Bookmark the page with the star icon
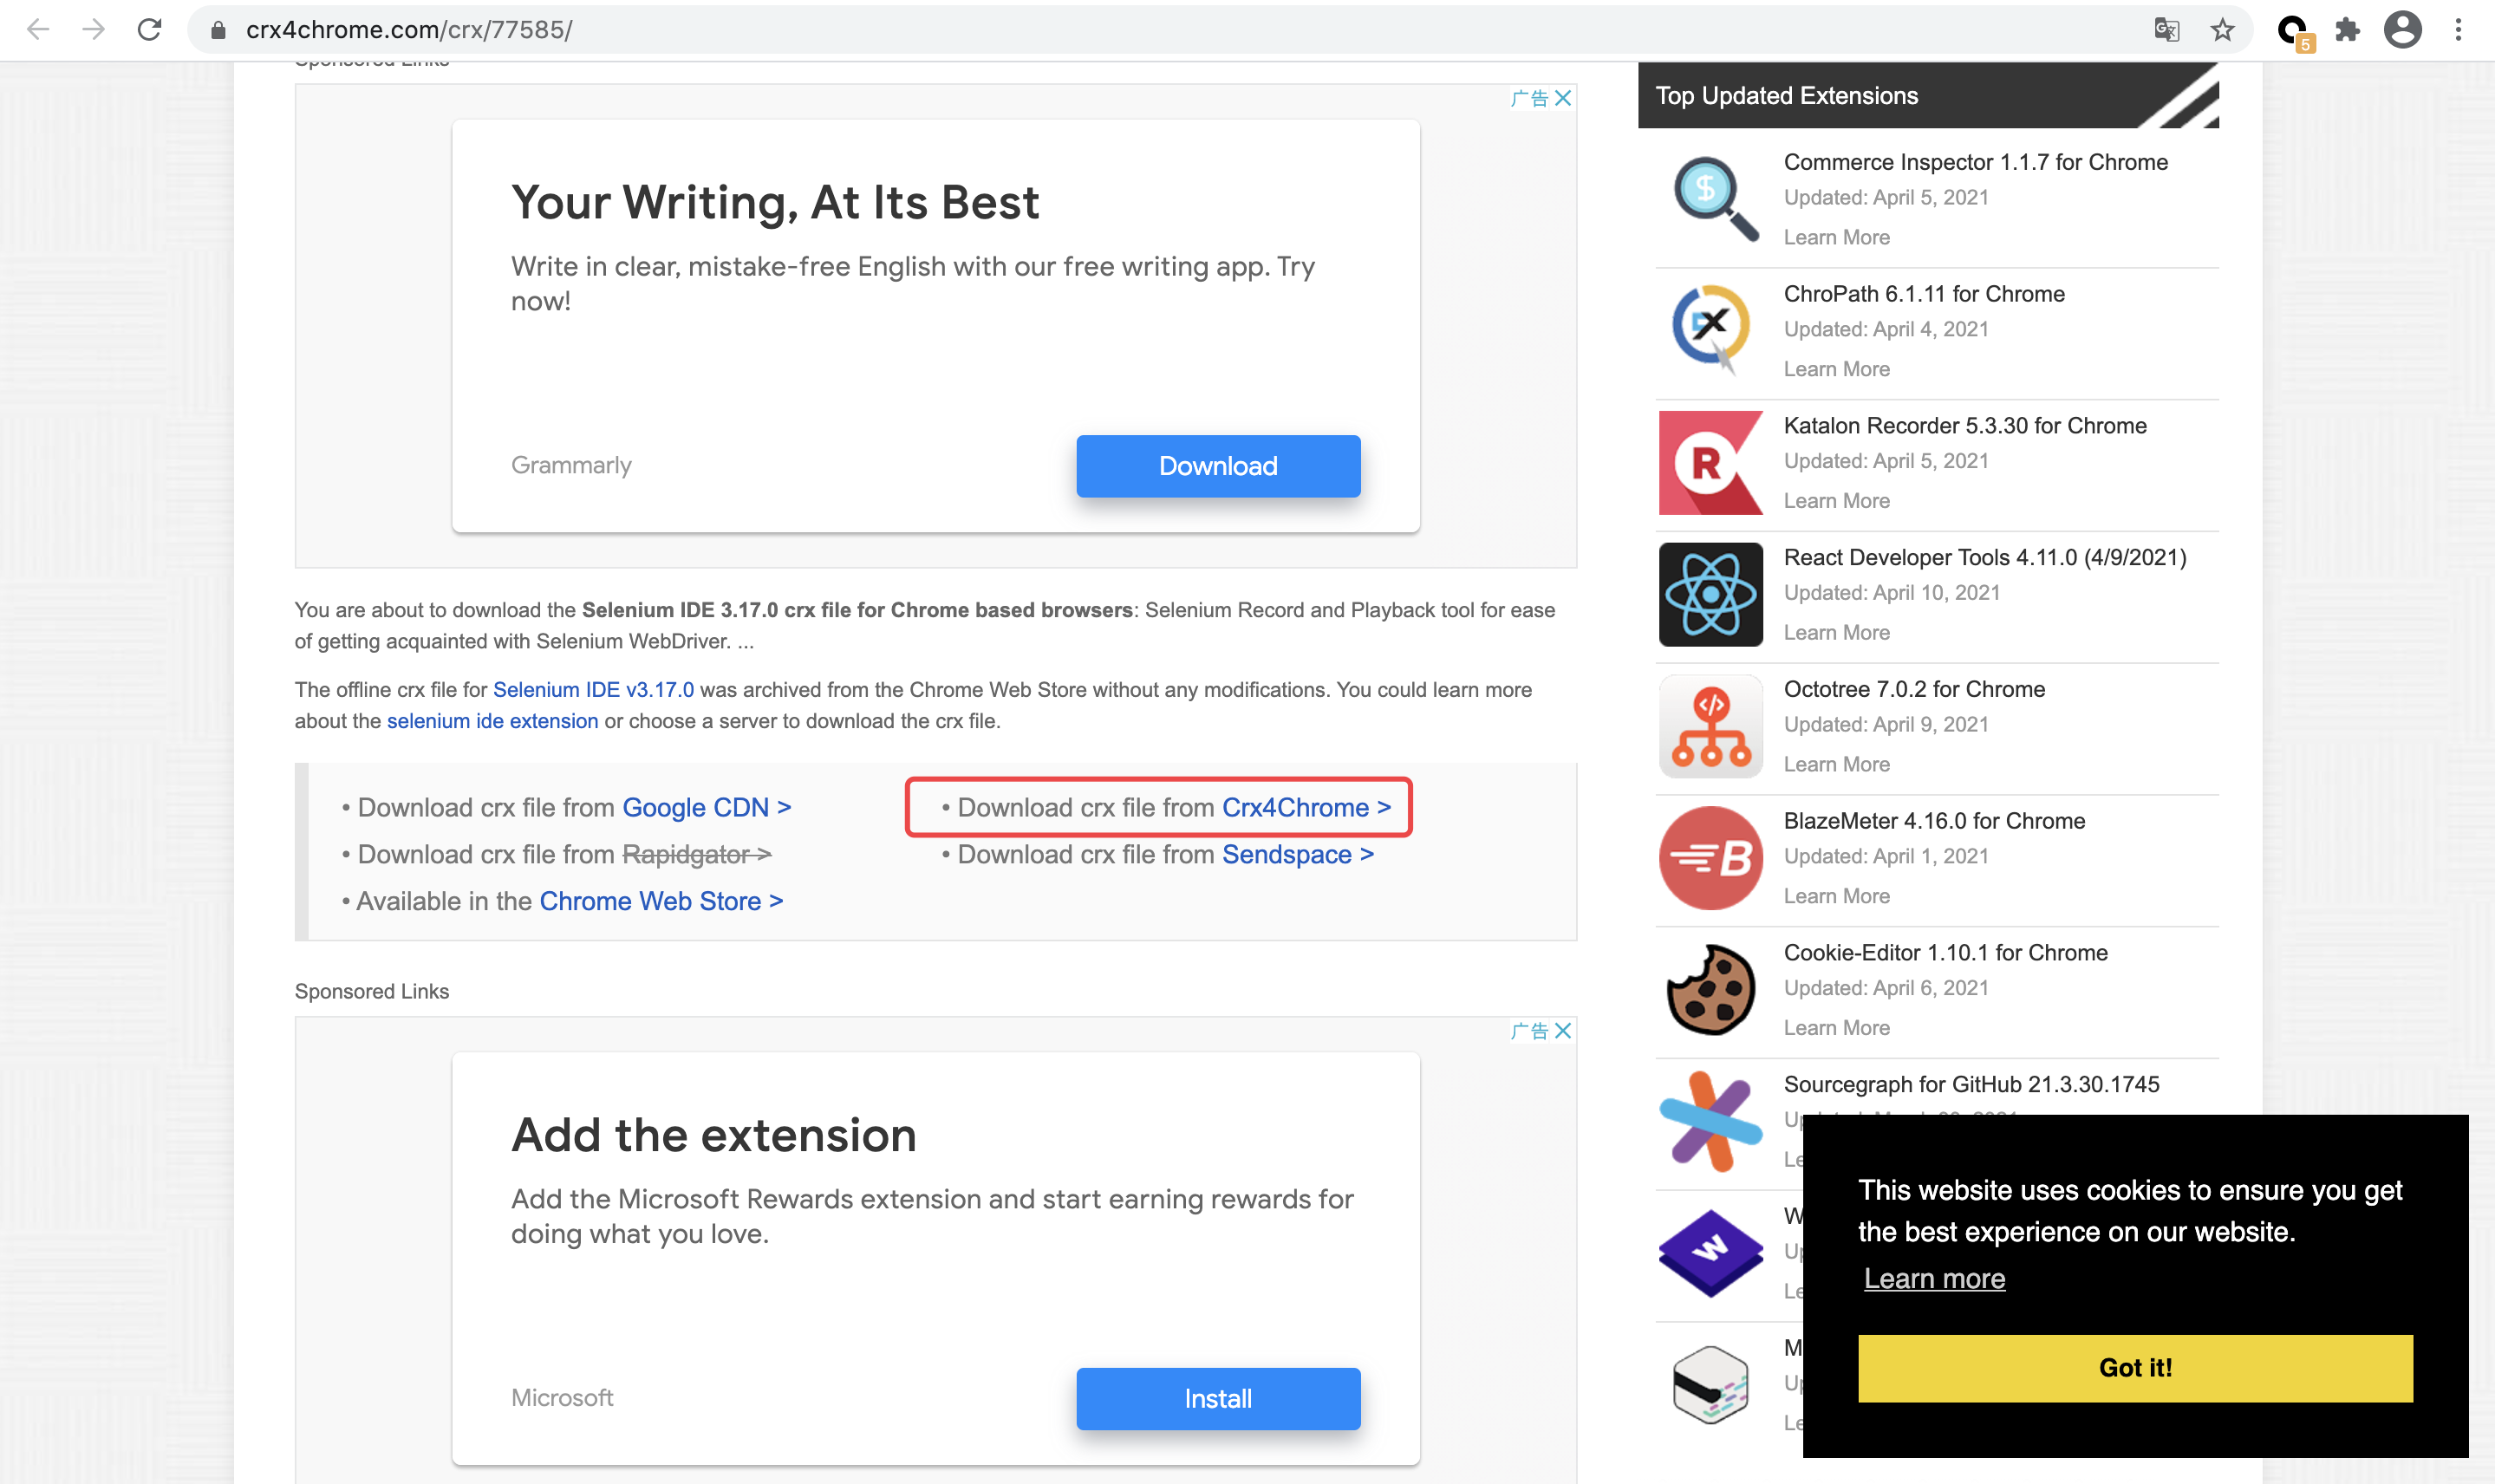The width and height of the screenshot is (2495, 1484). (2224, 30)
